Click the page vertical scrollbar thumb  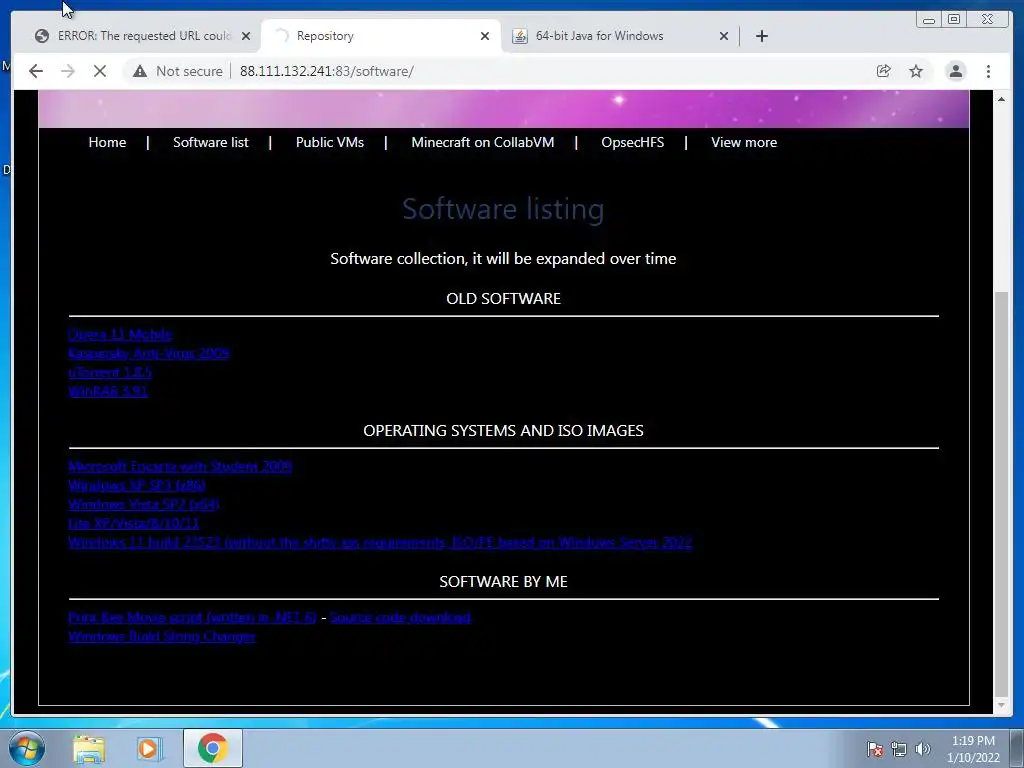click(1001, 493)
